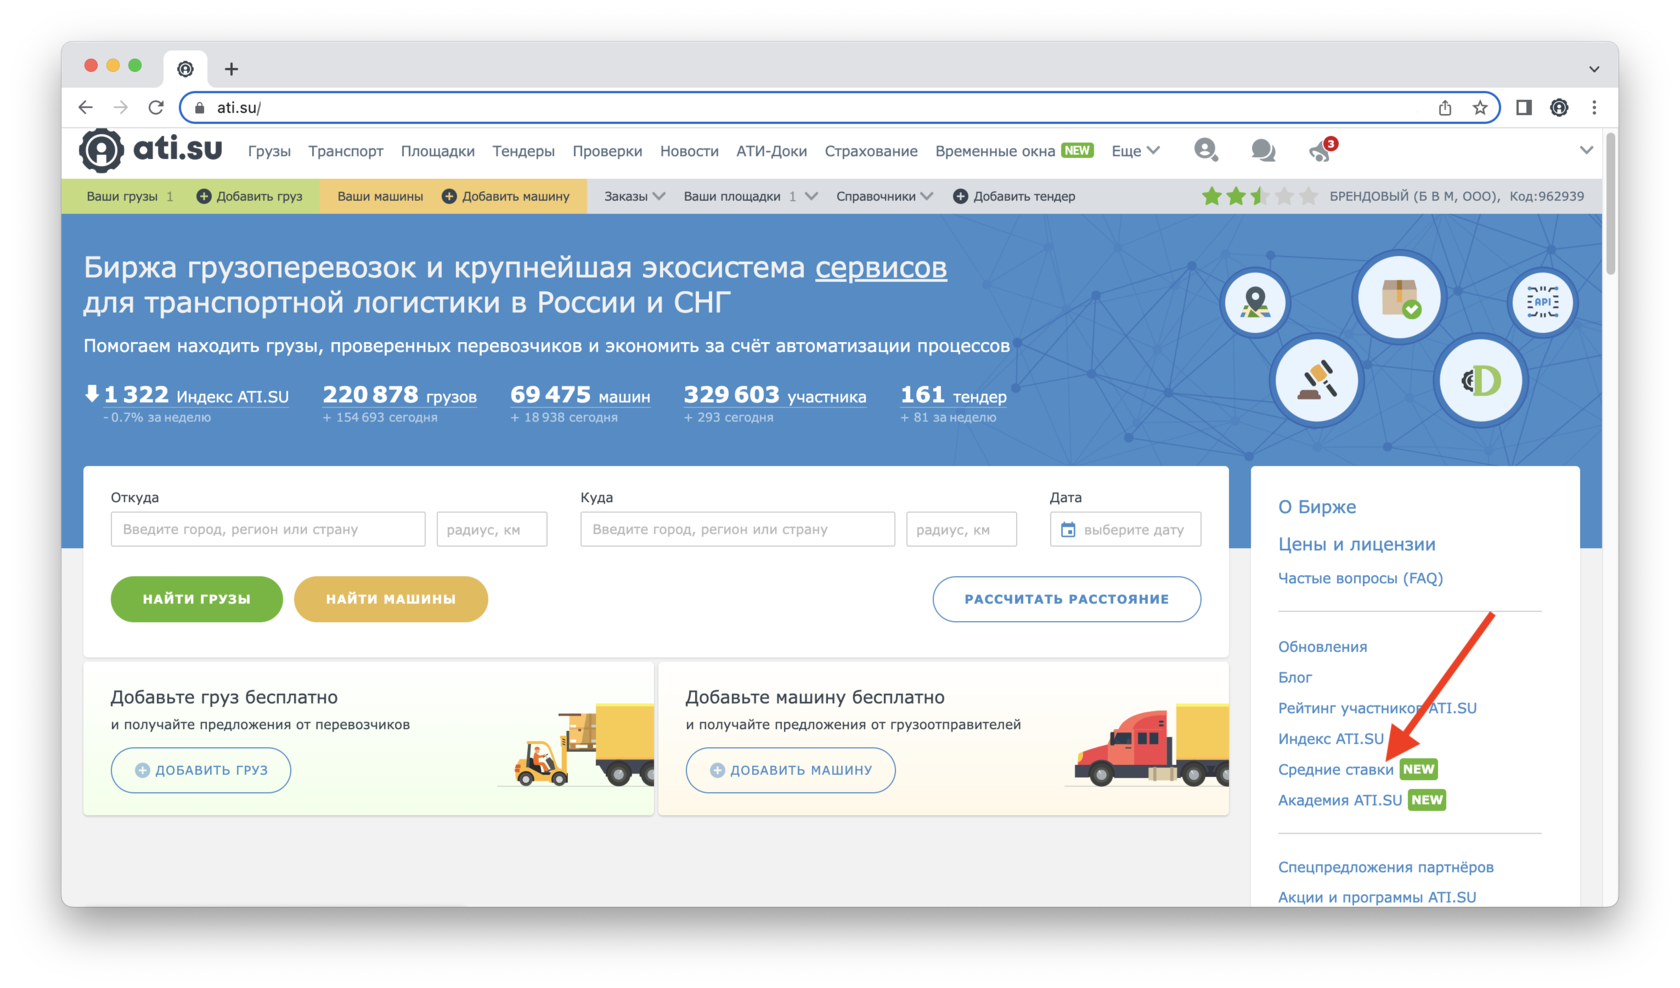Click the API service circle icon
The image size is (1680, 988).
(x=1542, y=302)
